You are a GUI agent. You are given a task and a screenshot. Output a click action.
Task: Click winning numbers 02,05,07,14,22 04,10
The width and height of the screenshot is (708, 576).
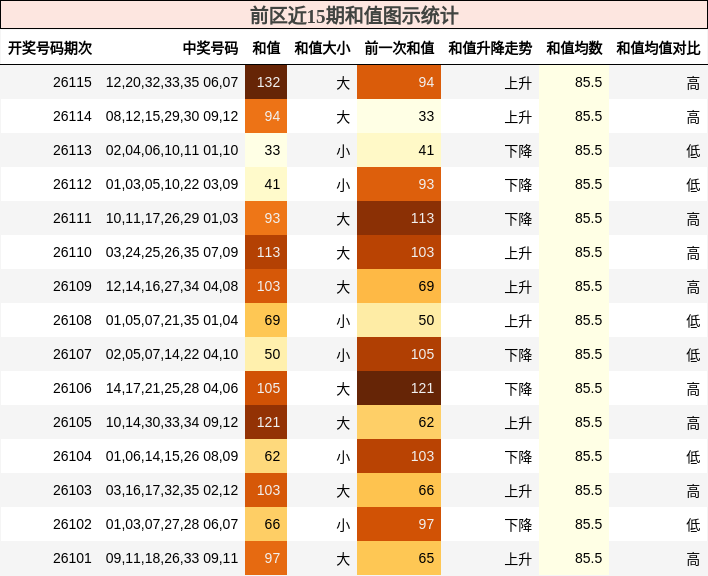click(172, 354)
